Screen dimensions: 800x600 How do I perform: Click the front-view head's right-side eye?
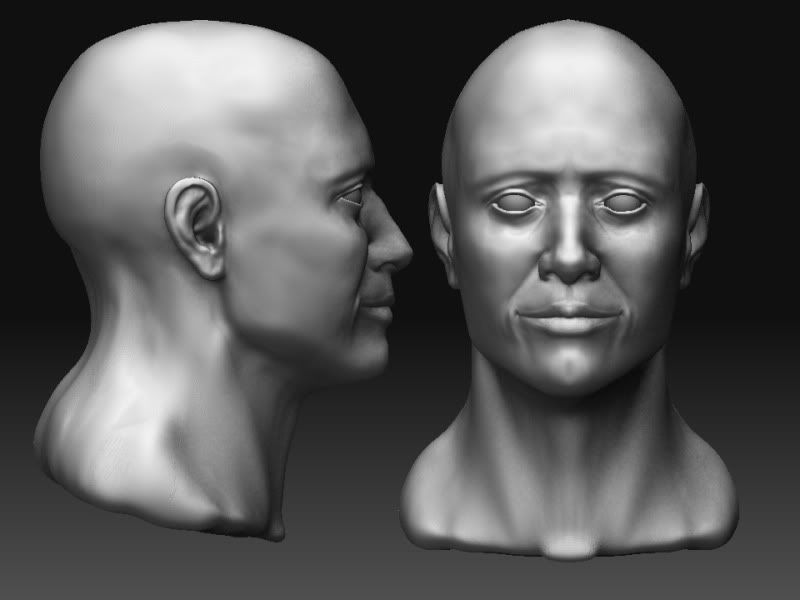pyautogui.click(x=625, y=205)
